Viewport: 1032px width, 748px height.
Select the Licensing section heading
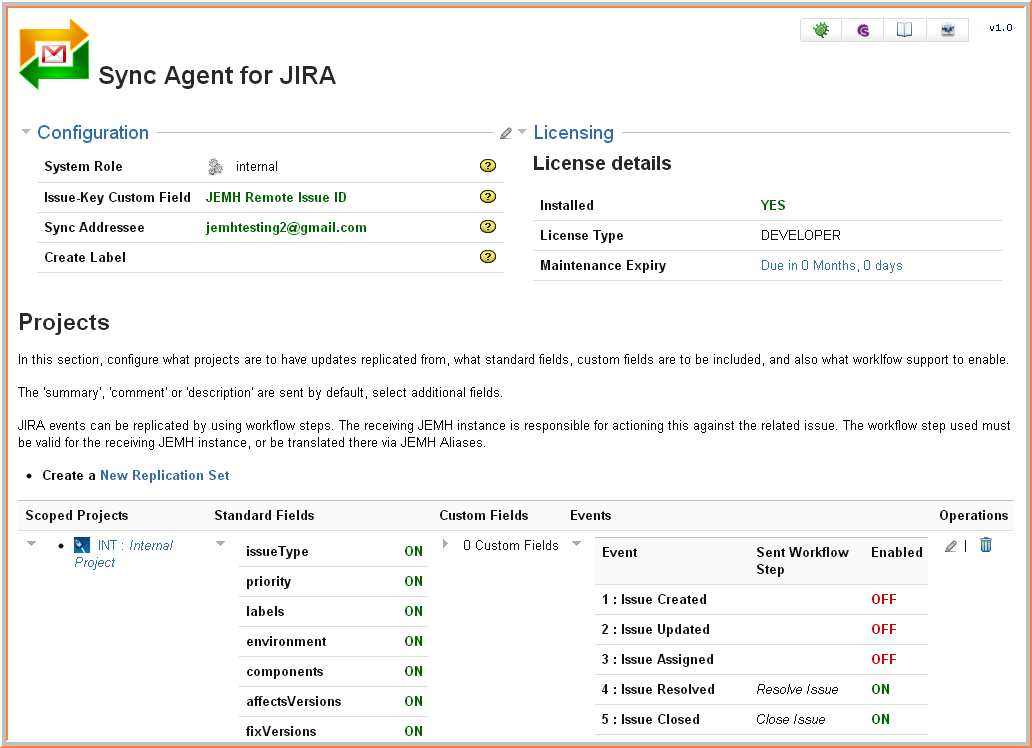tap(573, 132)
